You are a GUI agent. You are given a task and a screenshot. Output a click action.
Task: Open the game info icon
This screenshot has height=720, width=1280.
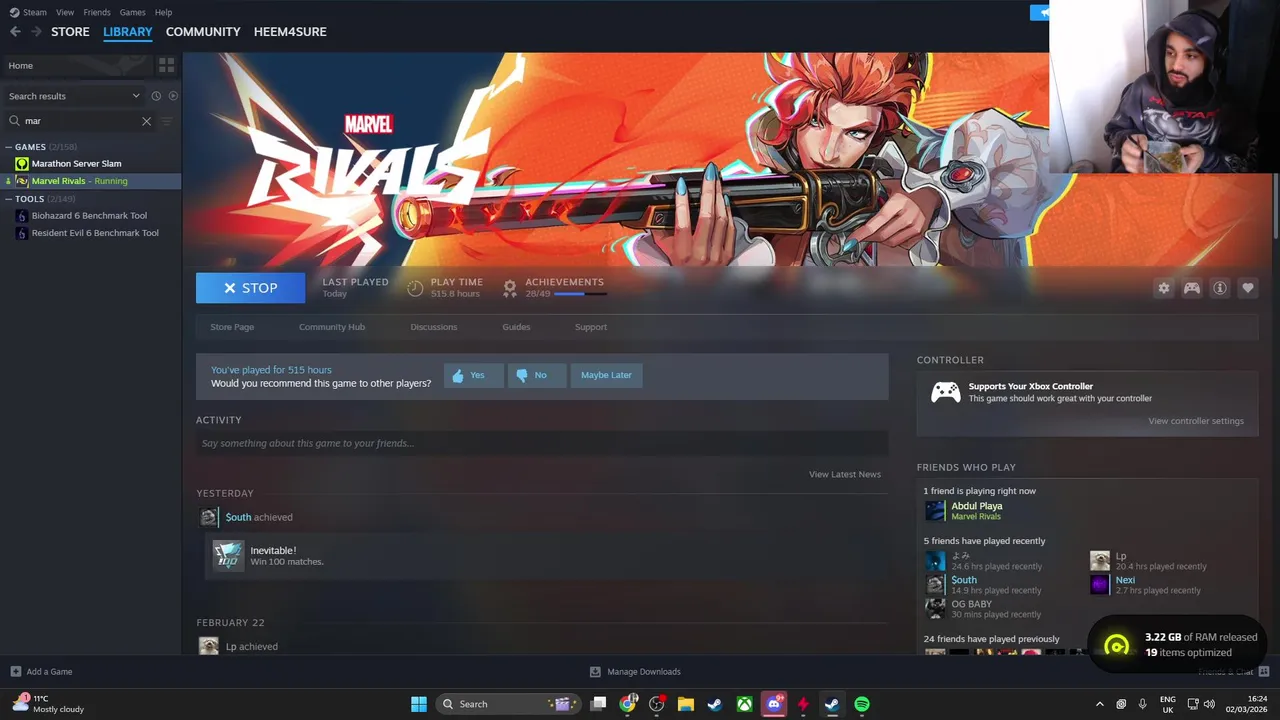point(1220,288)
